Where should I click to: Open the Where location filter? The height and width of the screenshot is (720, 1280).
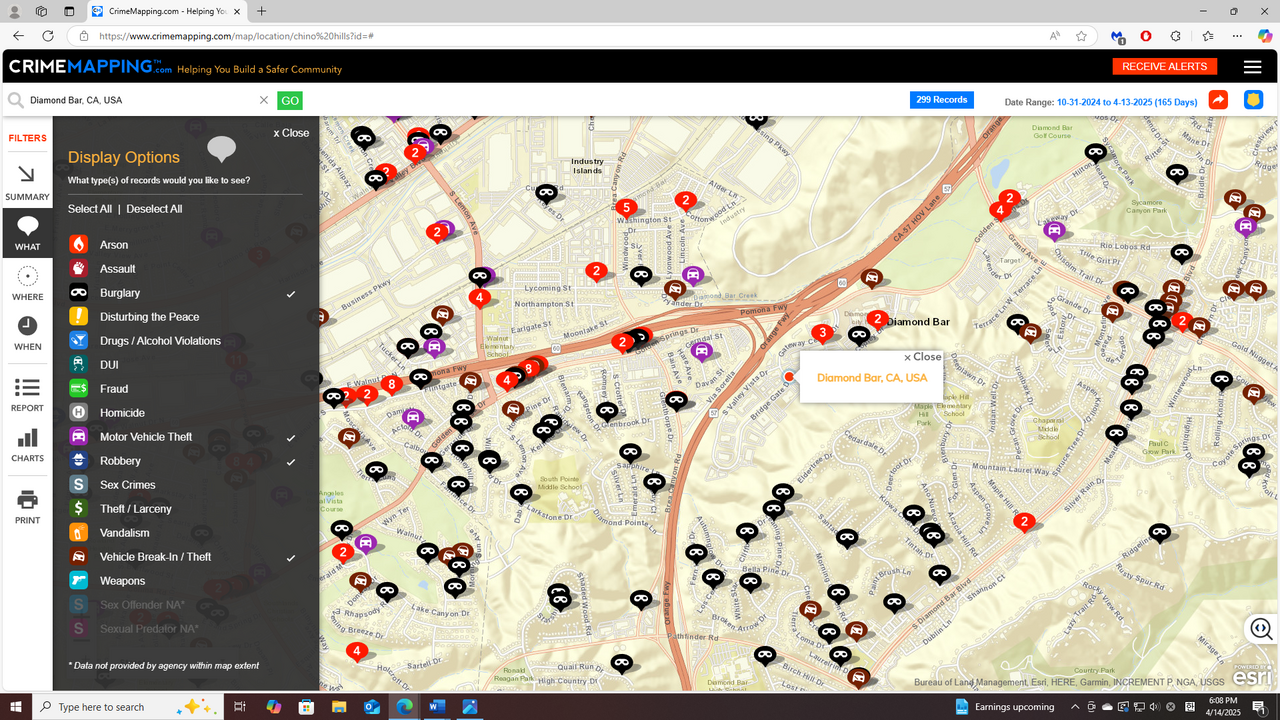27,283
